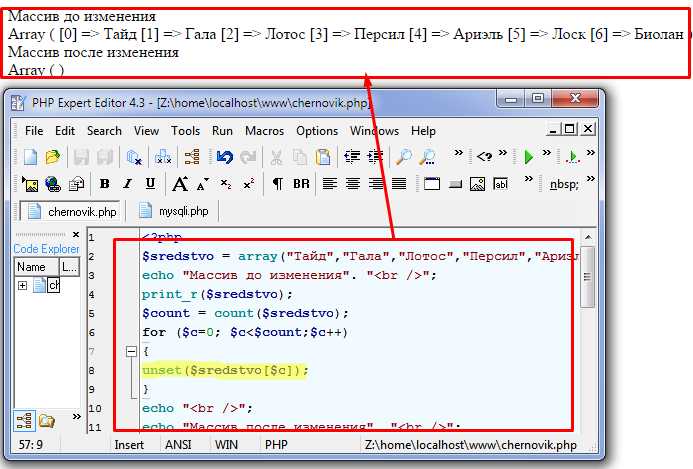This screenshot has height=469, width=693.
Task: Click the Undo arrow icon
Action: 224,157
